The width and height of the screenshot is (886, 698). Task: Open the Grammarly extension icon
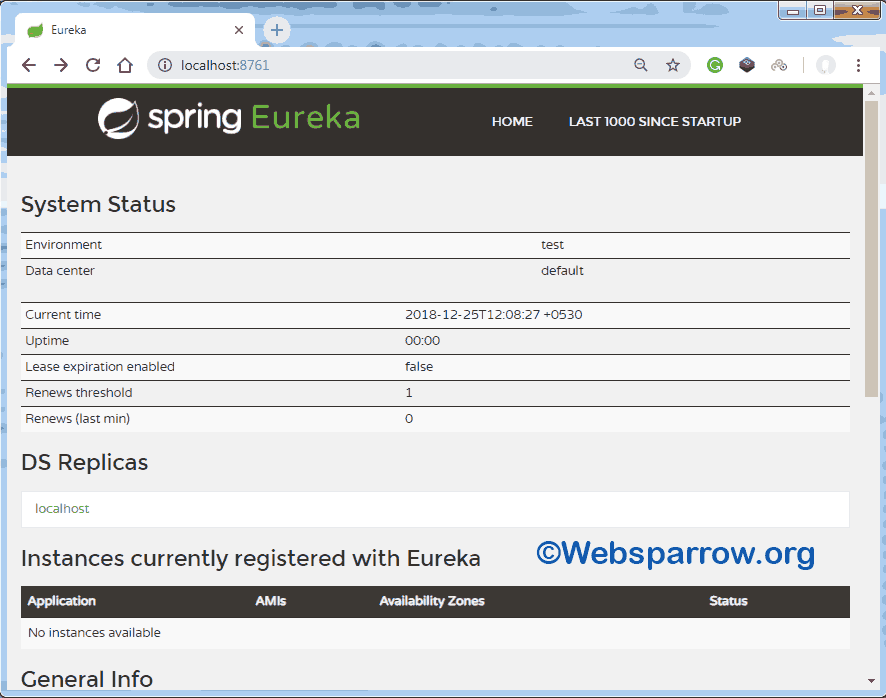pyautogui.click(x=715, y=66)
